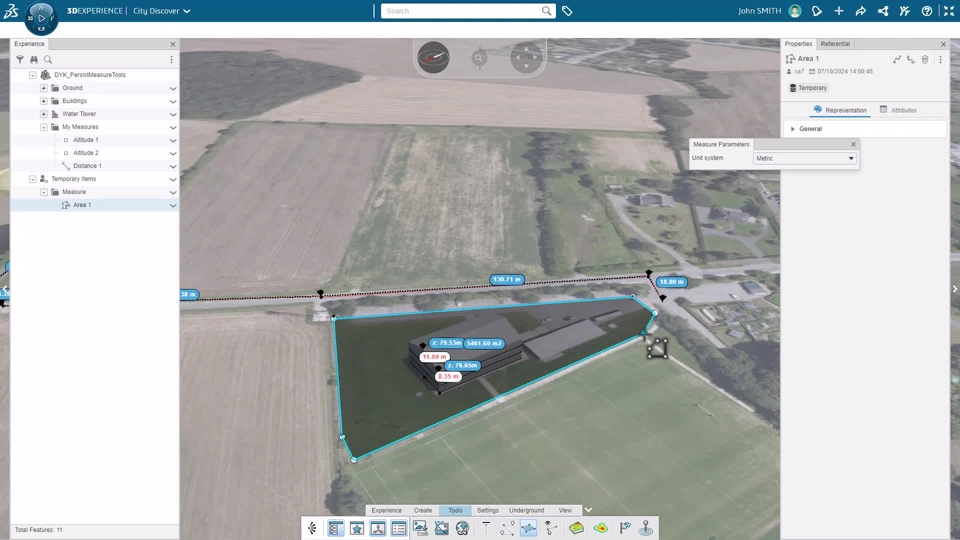Click the globe georeference icon in toolbar
Viewport: 960px width, 540px height.
tap(462, 528)
